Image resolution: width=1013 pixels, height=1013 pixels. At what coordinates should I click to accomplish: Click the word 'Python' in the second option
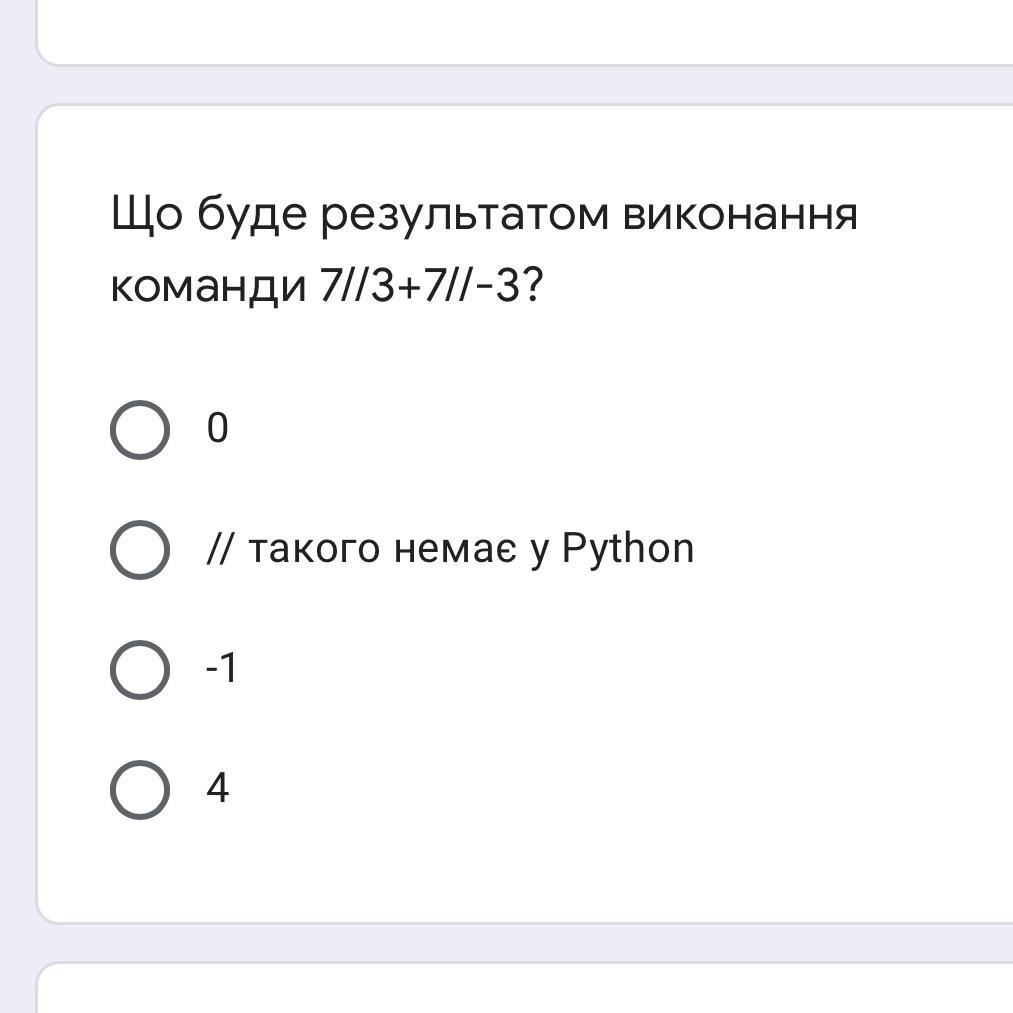pyautogui.click(x=628, y=550)
